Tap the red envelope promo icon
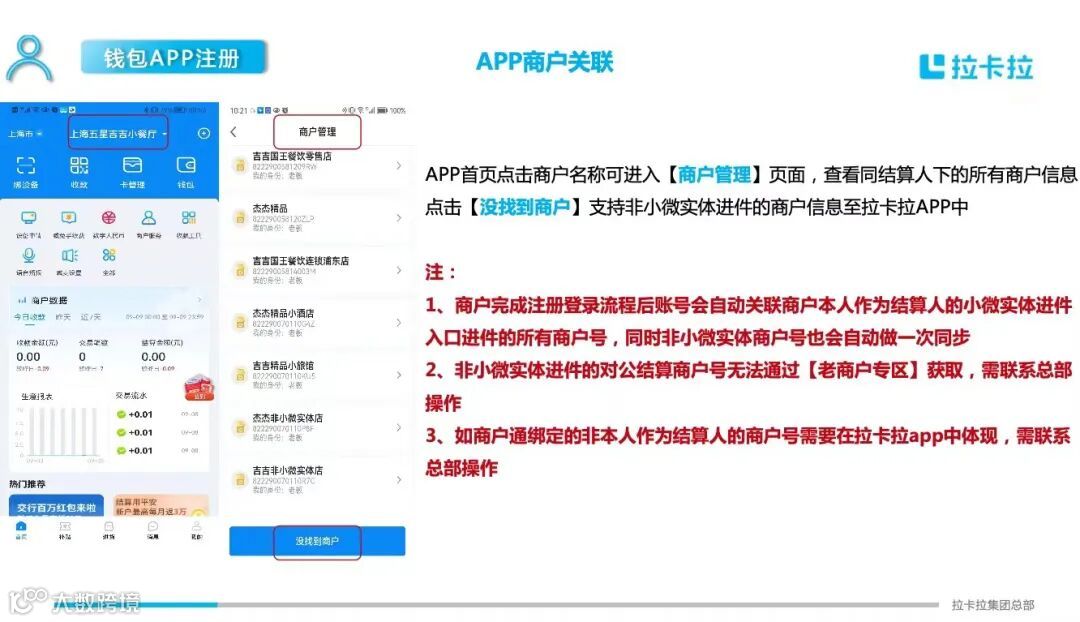The image size is (1080, 622). click(199, 388)
